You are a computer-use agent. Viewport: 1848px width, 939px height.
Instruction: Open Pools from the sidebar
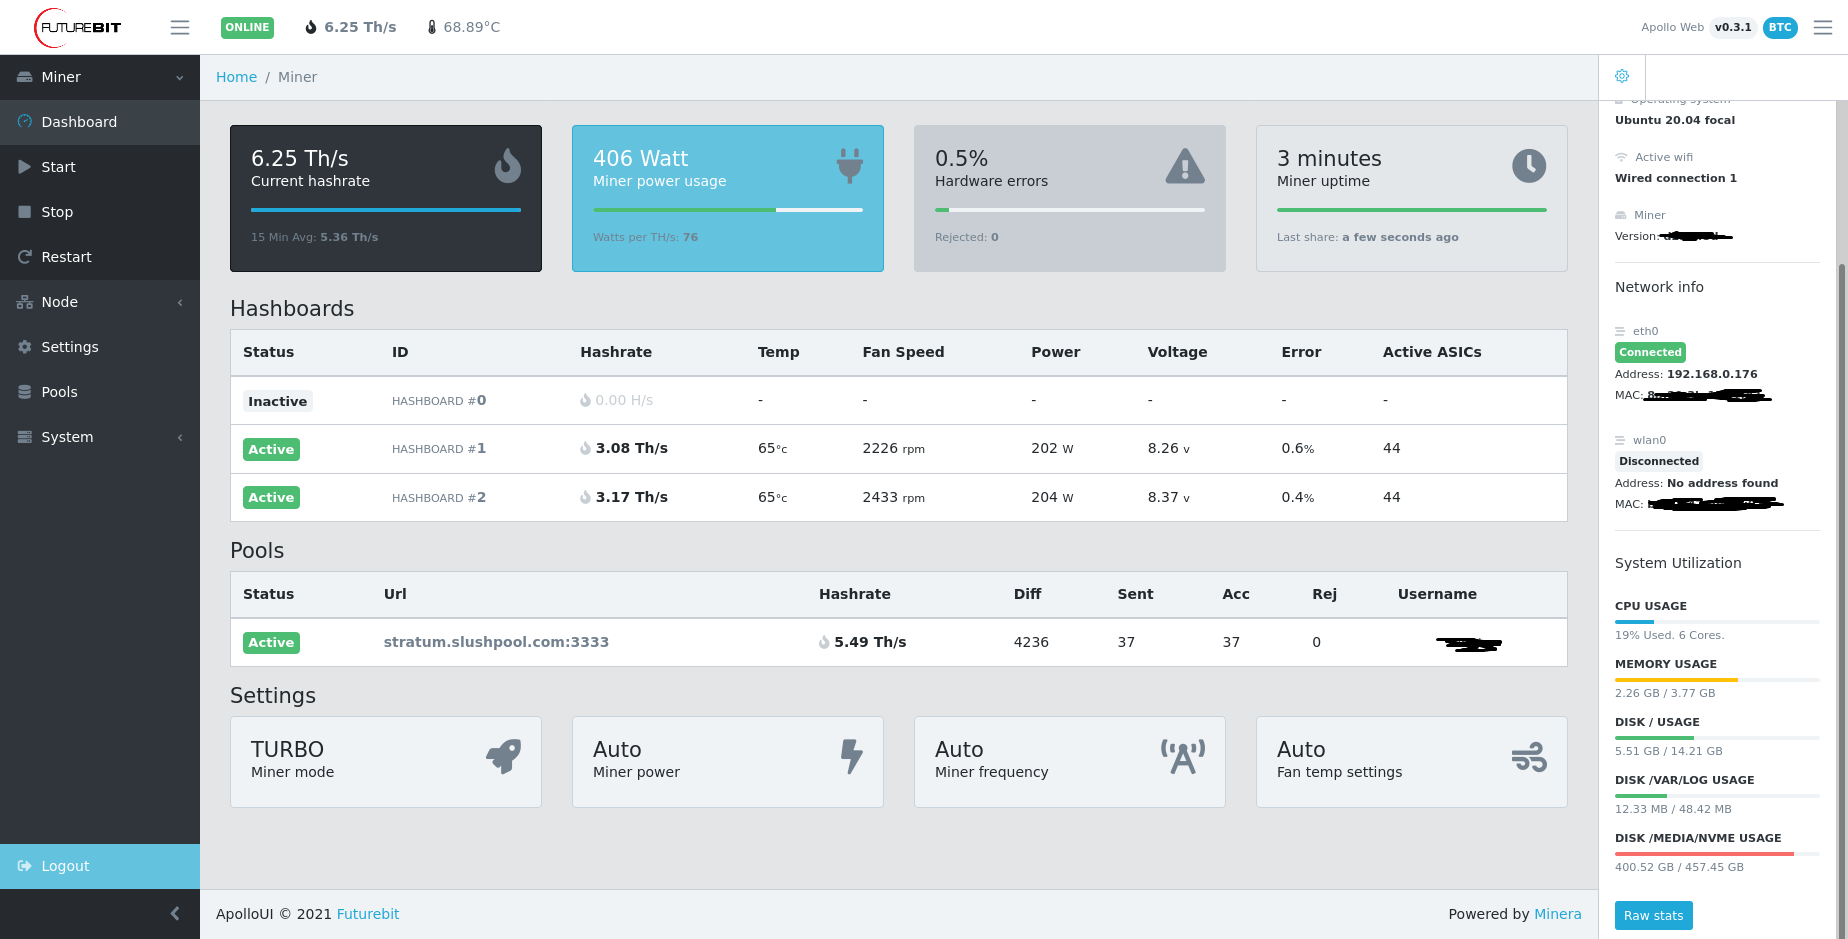pyautogui.click(x=100, y=392)
